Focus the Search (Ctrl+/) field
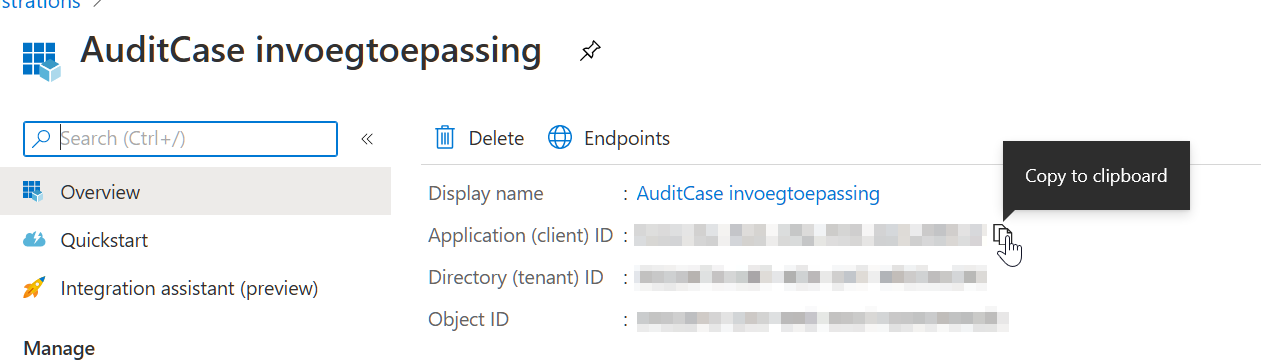Screen dimensions: 1261x360 tap(180, 139)
